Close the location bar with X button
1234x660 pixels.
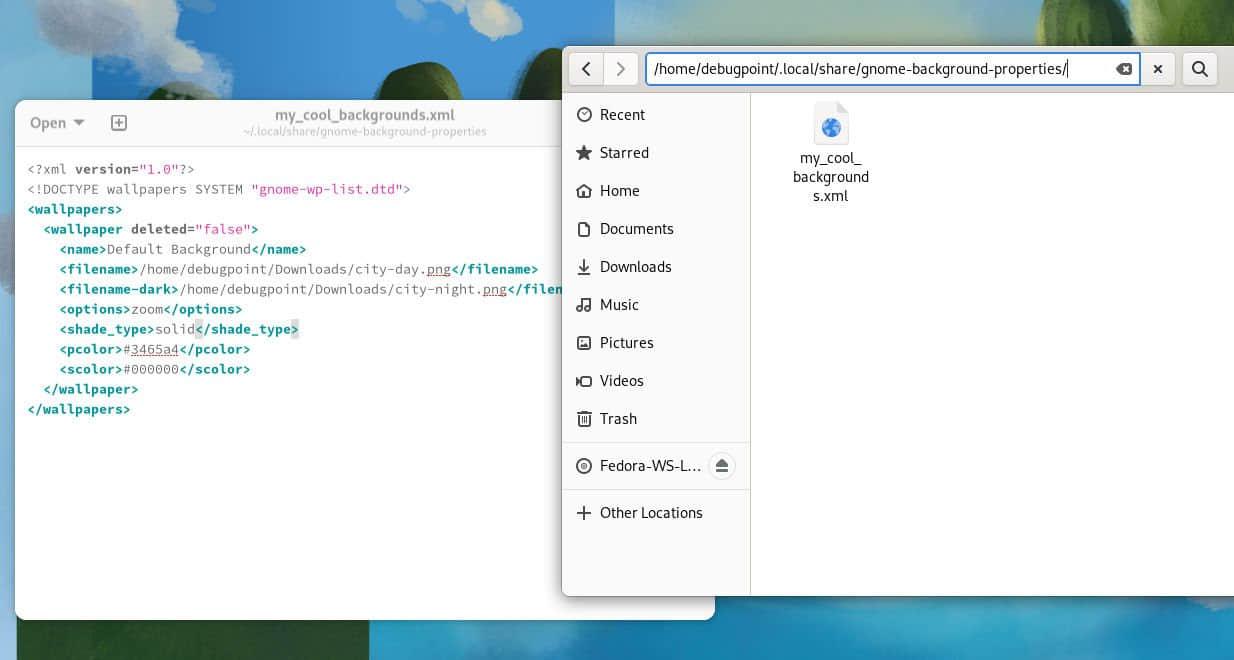pyautogui.click(x=1158, y=69)
